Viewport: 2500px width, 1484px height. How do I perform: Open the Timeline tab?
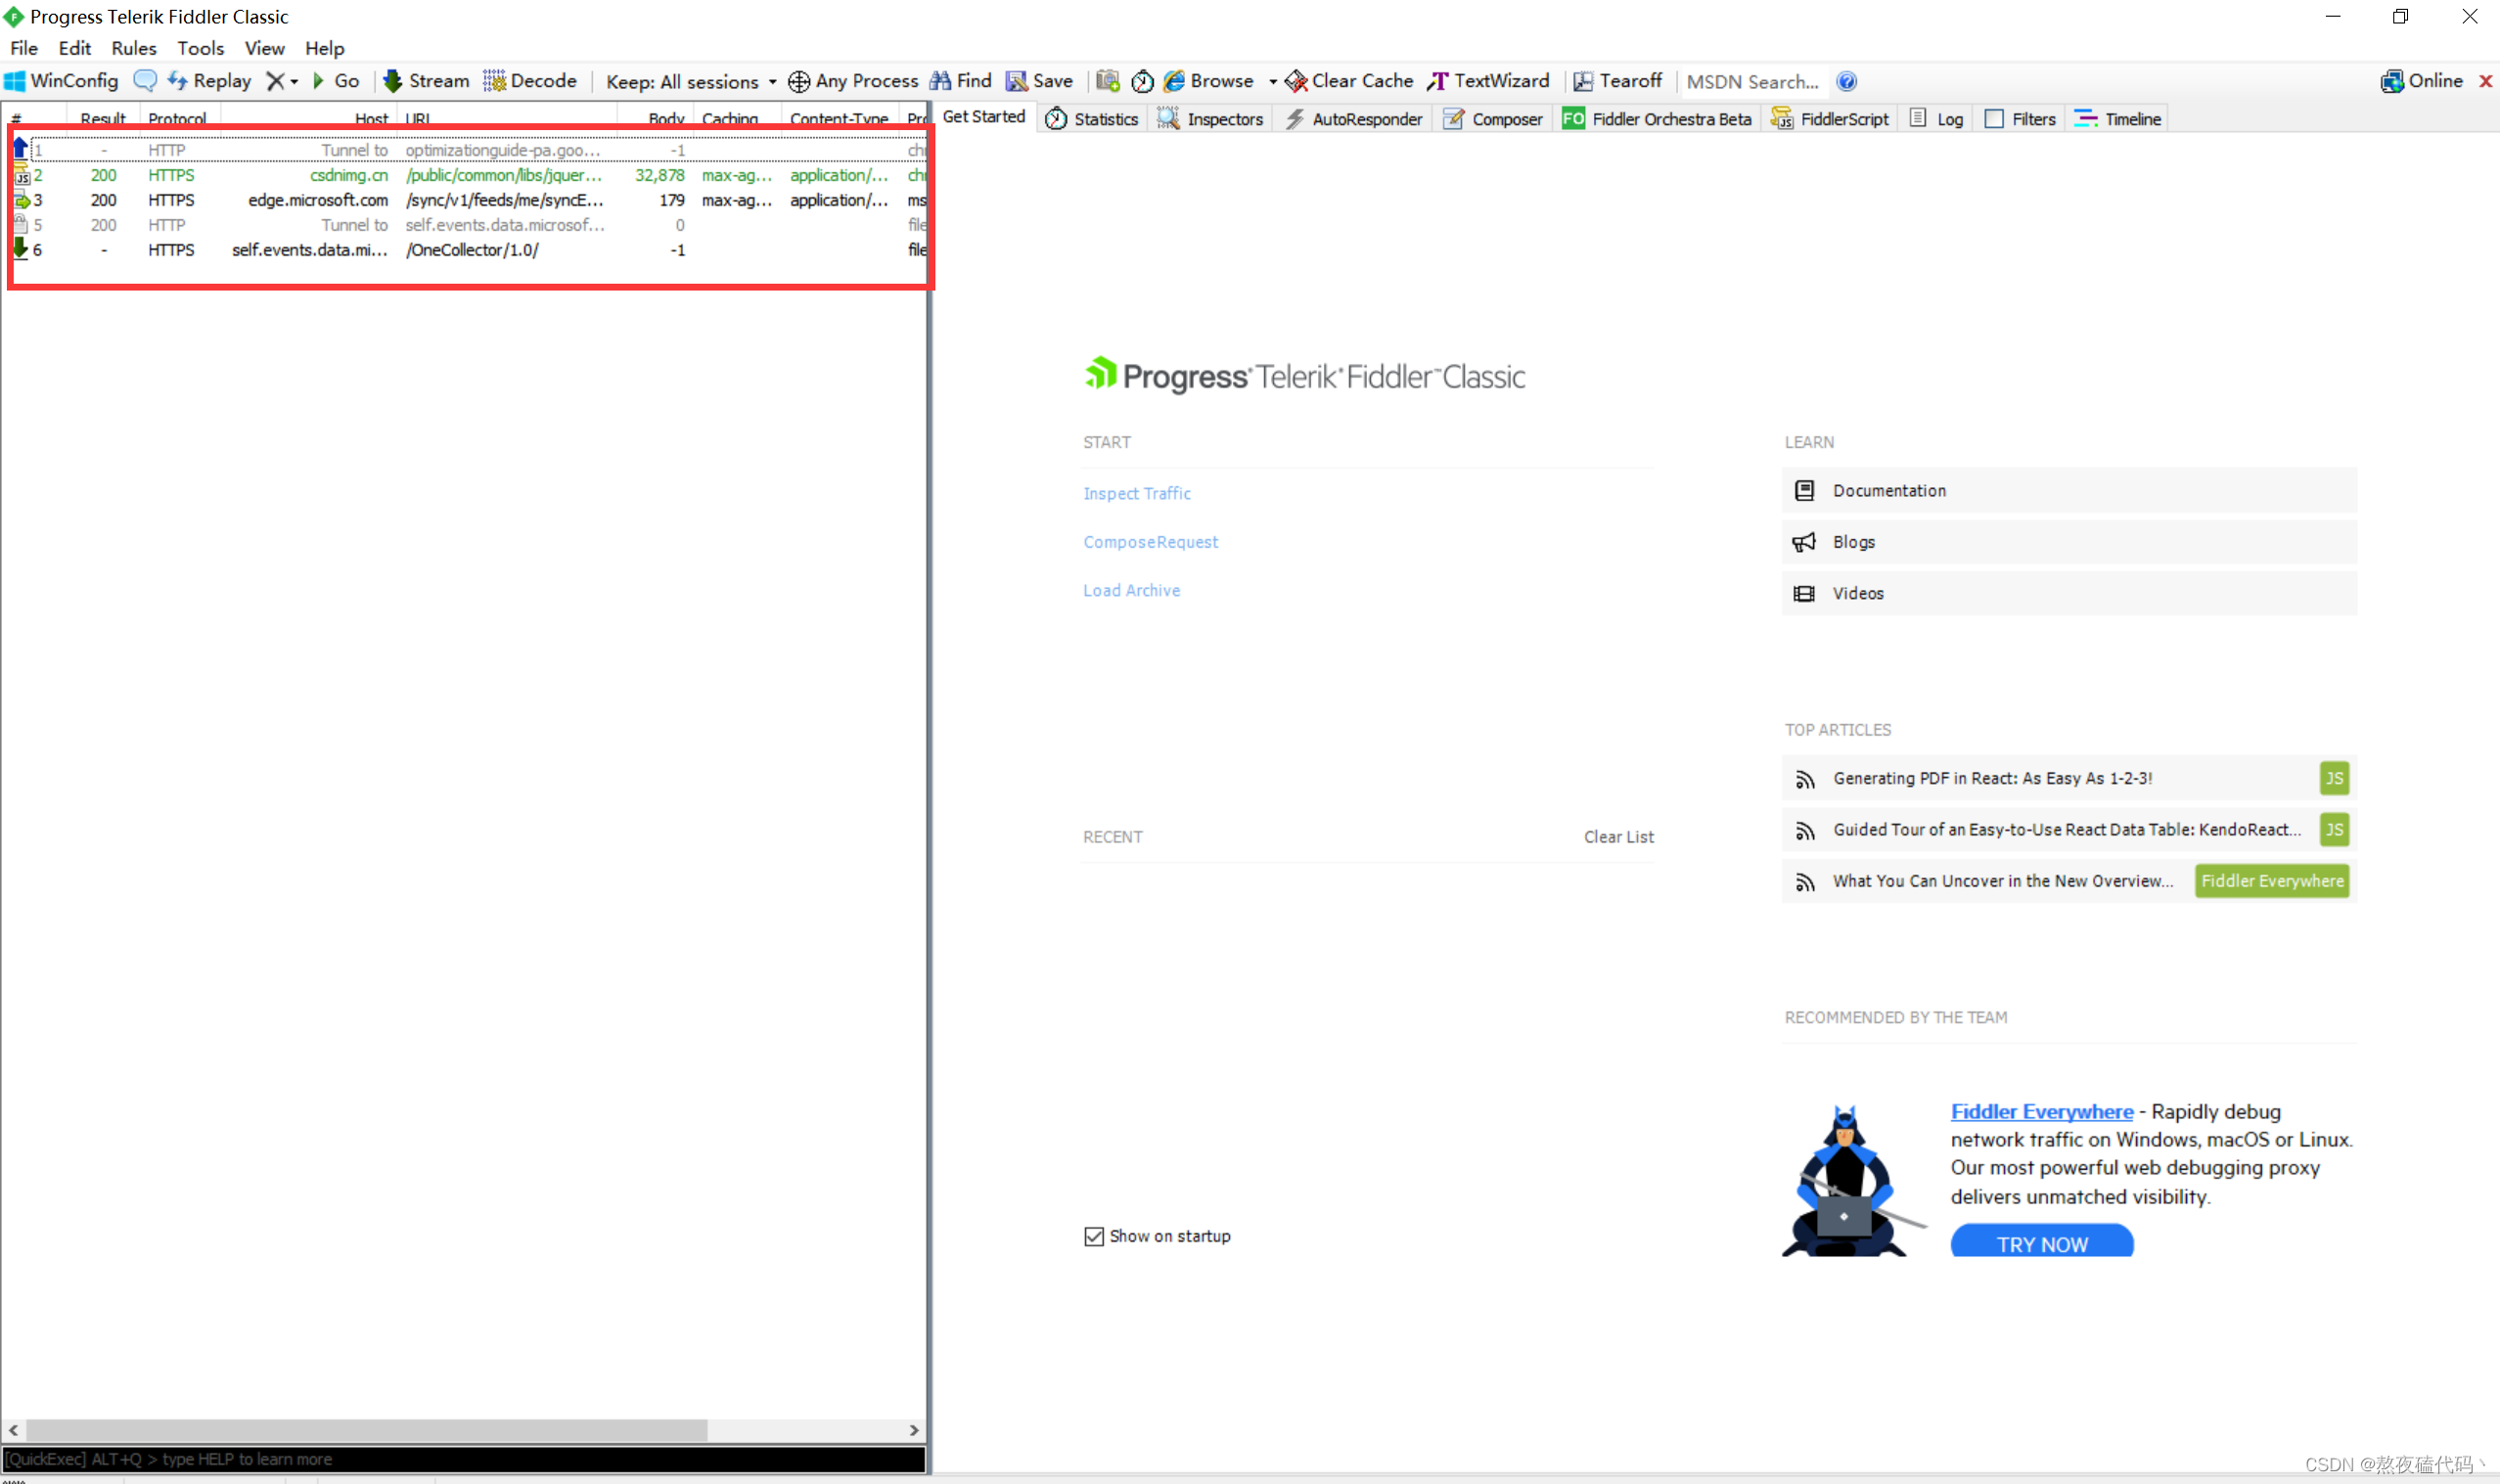click(x=2118, y=119)
